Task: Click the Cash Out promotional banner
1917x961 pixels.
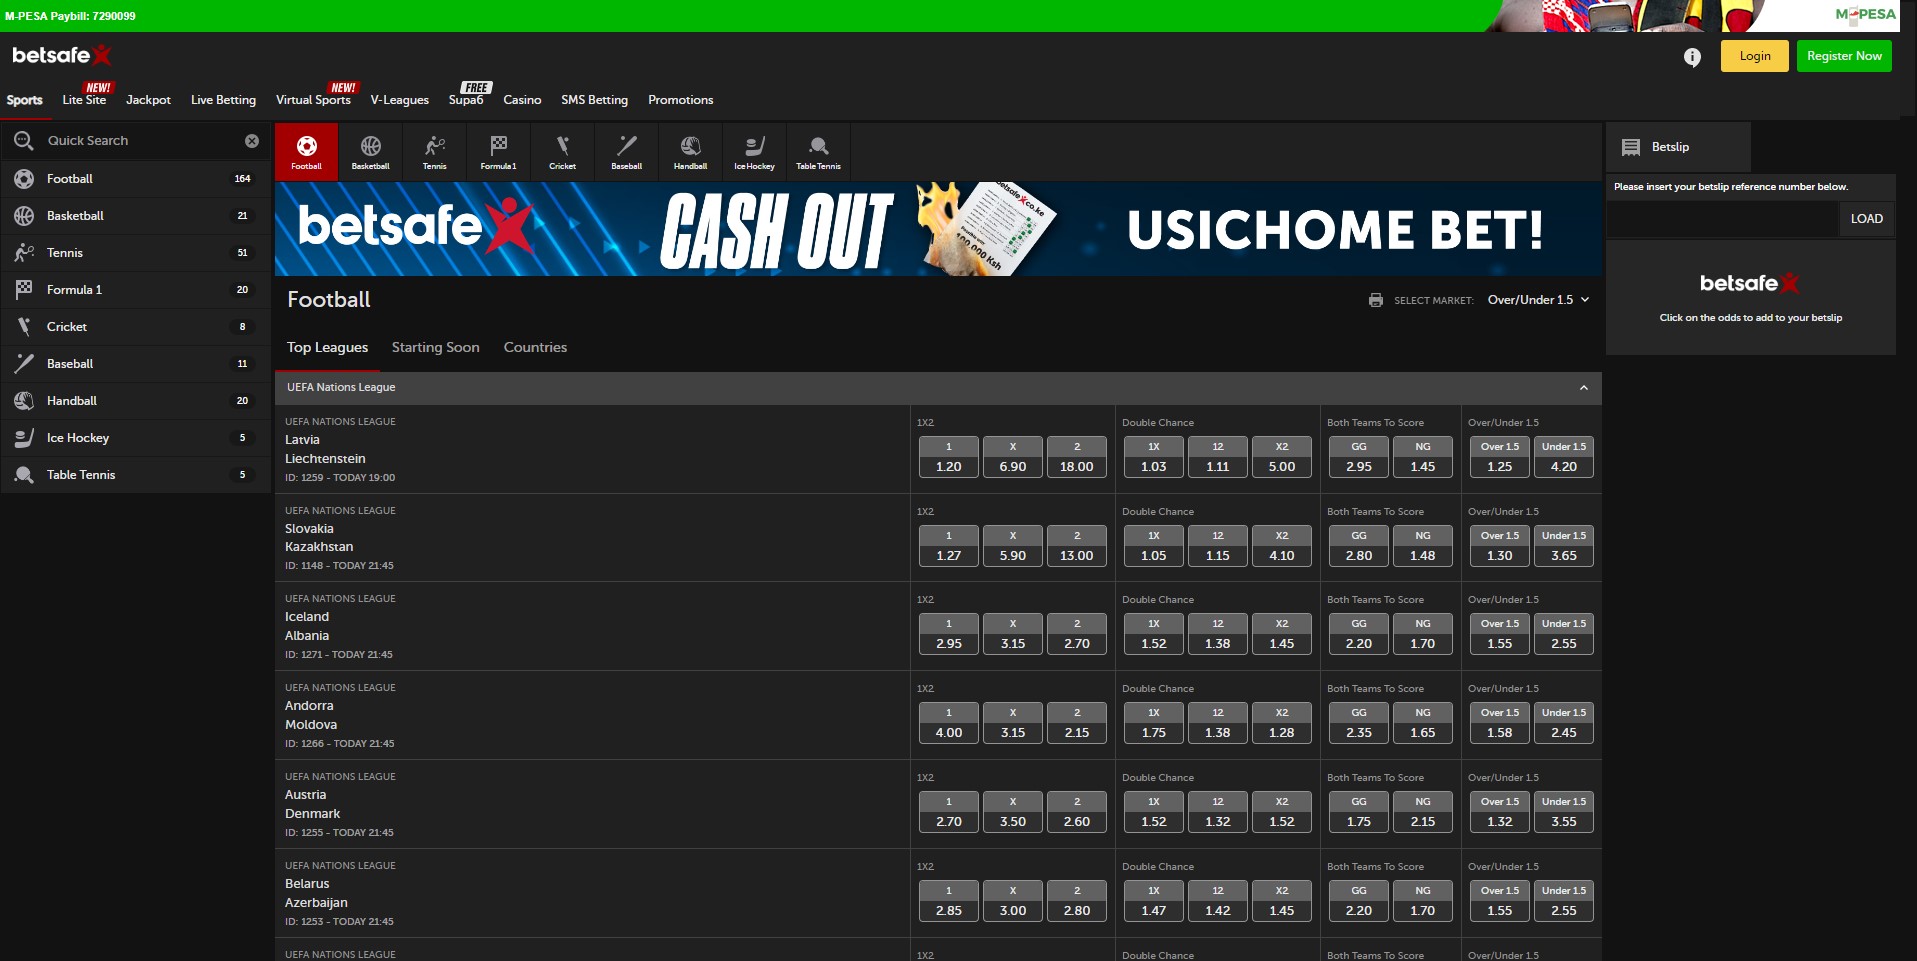Action: tap(938, 229)
